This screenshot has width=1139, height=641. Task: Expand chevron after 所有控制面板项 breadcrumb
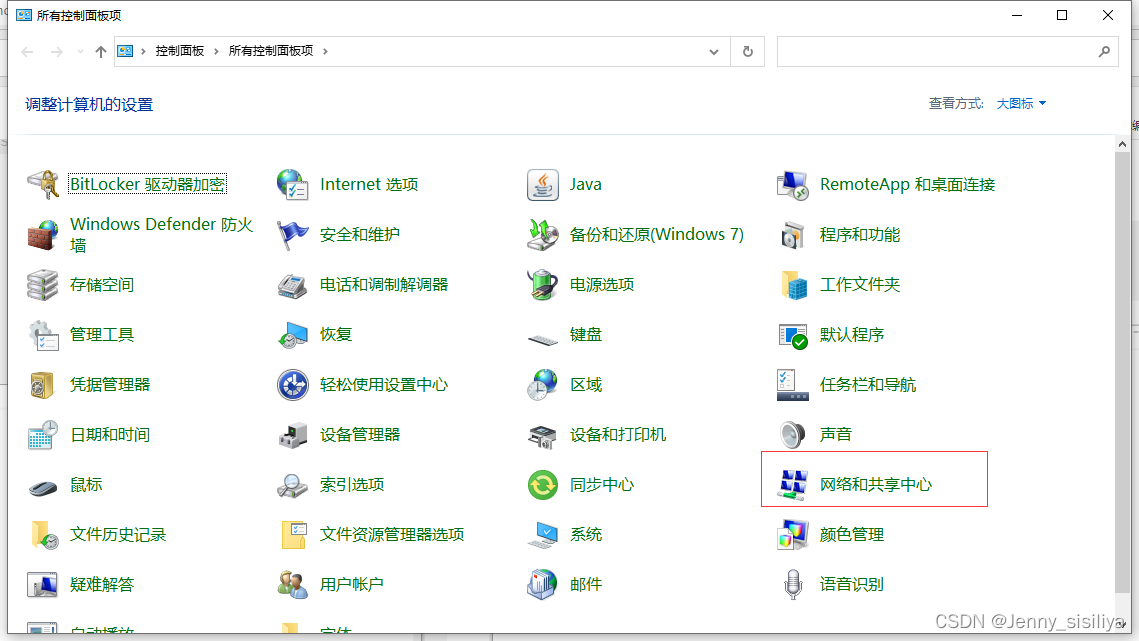[325, 52]
